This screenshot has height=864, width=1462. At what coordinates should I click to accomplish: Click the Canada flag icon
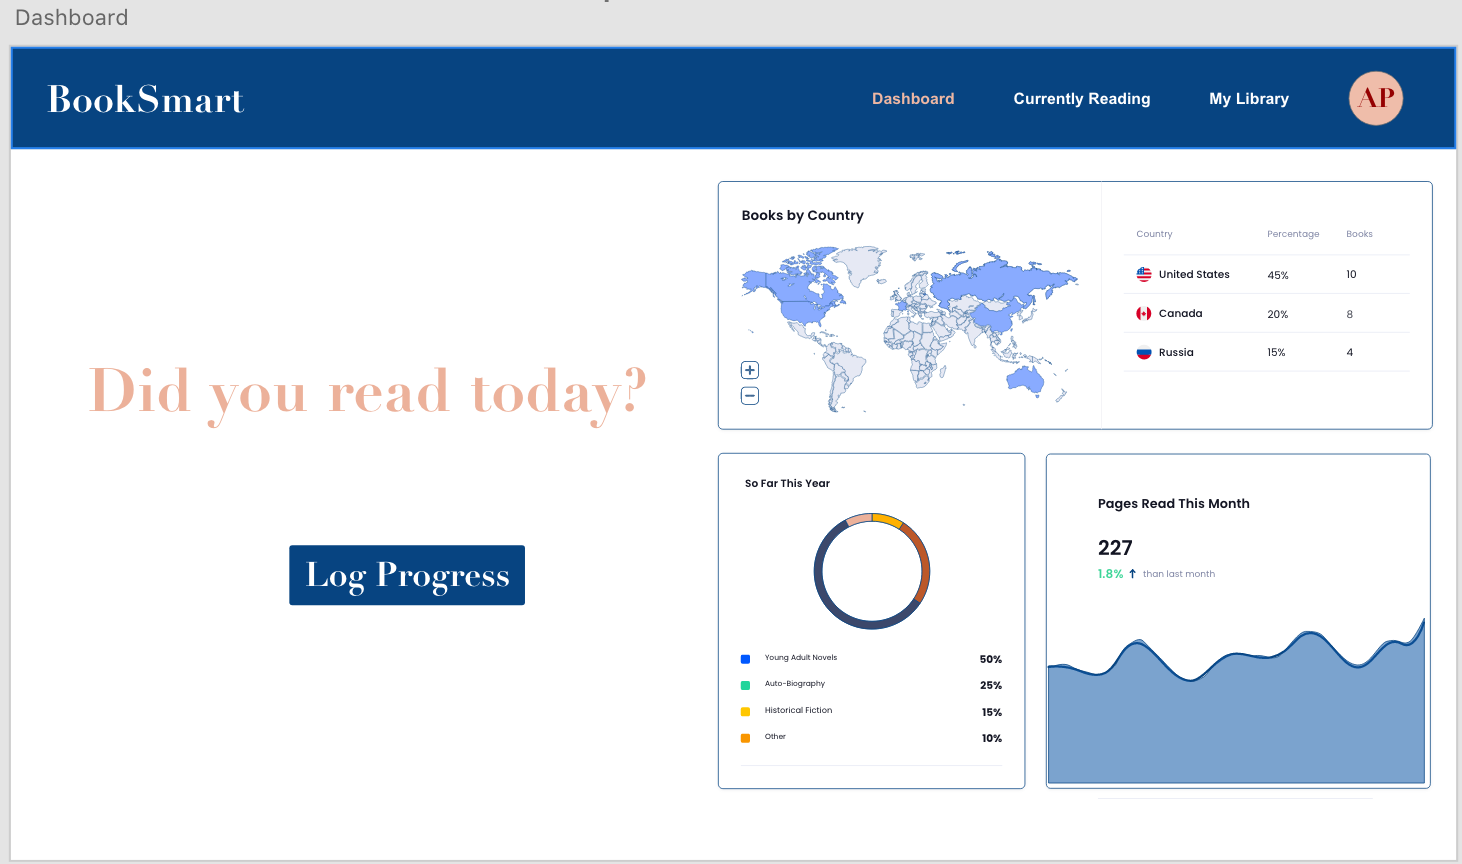1144,313
